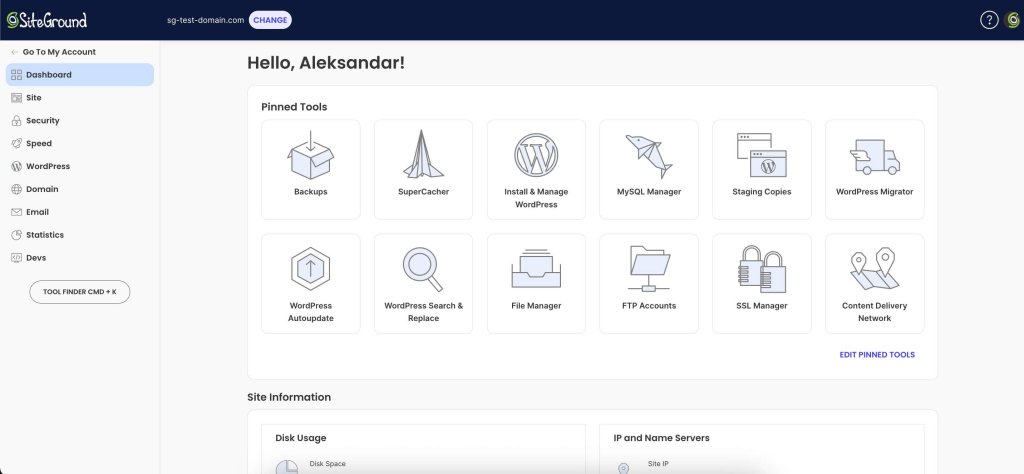
Task: Select Dashboard in the sidebar menu
Action: click(x=80, y=74)
